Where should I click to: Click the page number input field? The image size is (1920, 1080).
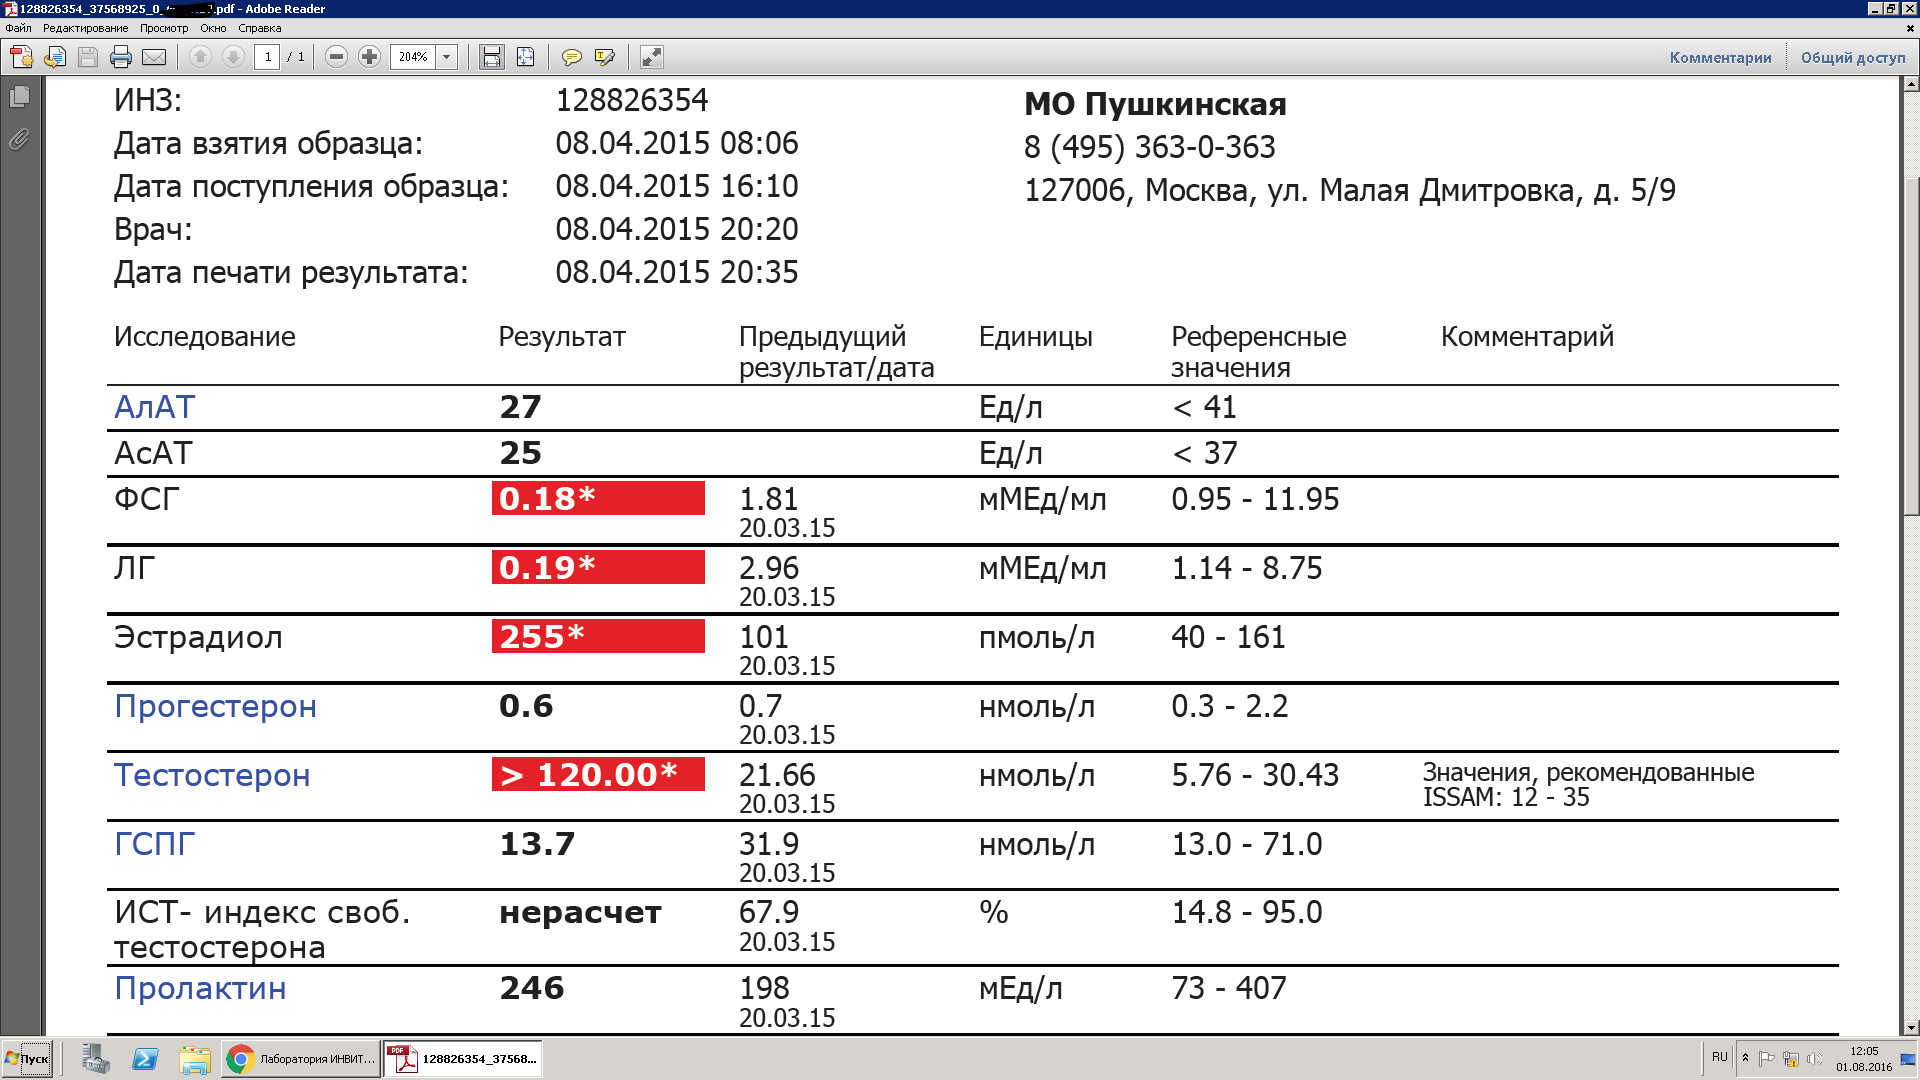tap(267, 57)
